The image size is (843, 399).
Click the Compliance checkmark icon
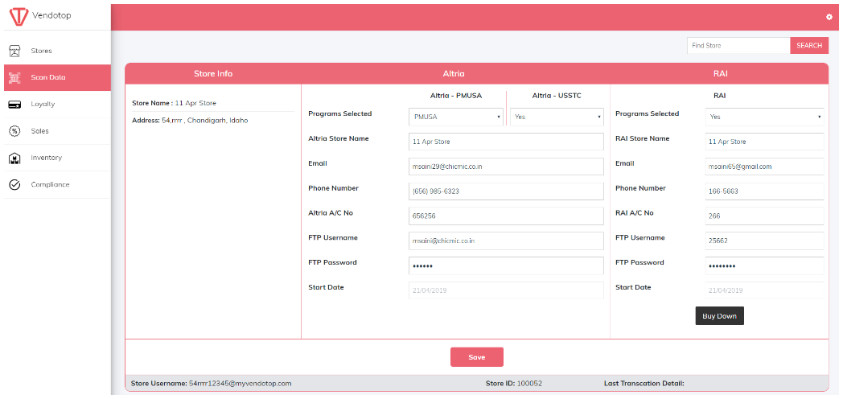(15, 184)
